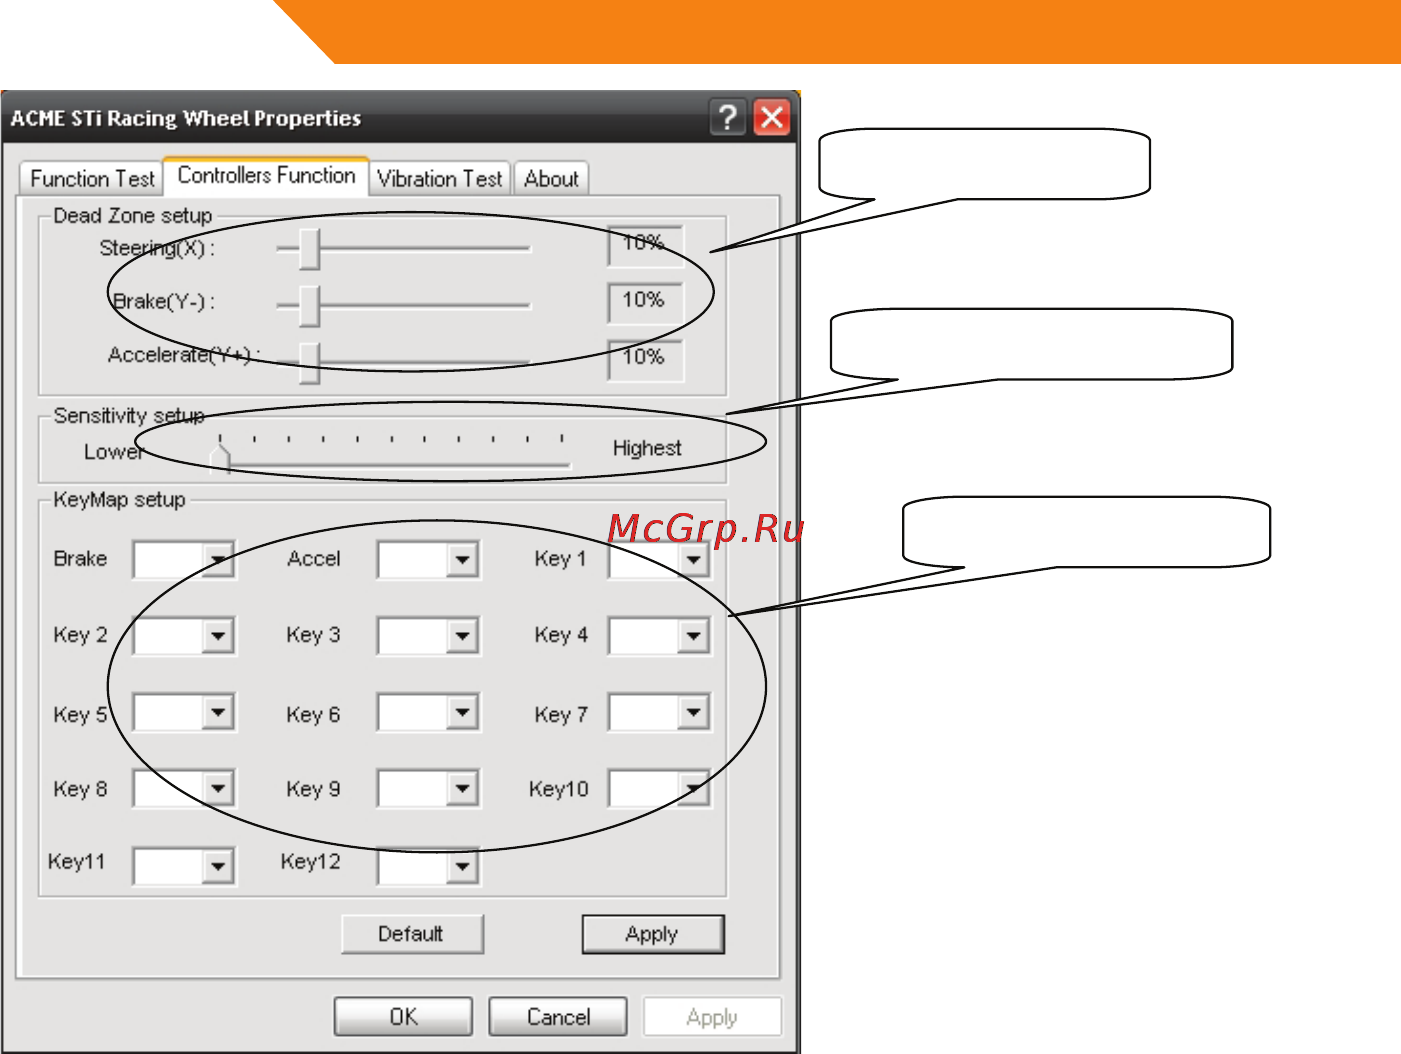Click Apply inside the Controllers Function tab
Image resolution: width=1401 pixels, height=1054 pixels.
tap(653, 934)
